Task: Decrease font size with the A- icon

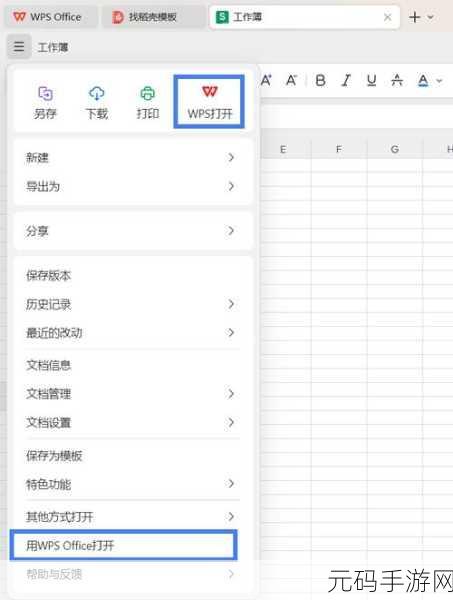Action: click(292, 80)
